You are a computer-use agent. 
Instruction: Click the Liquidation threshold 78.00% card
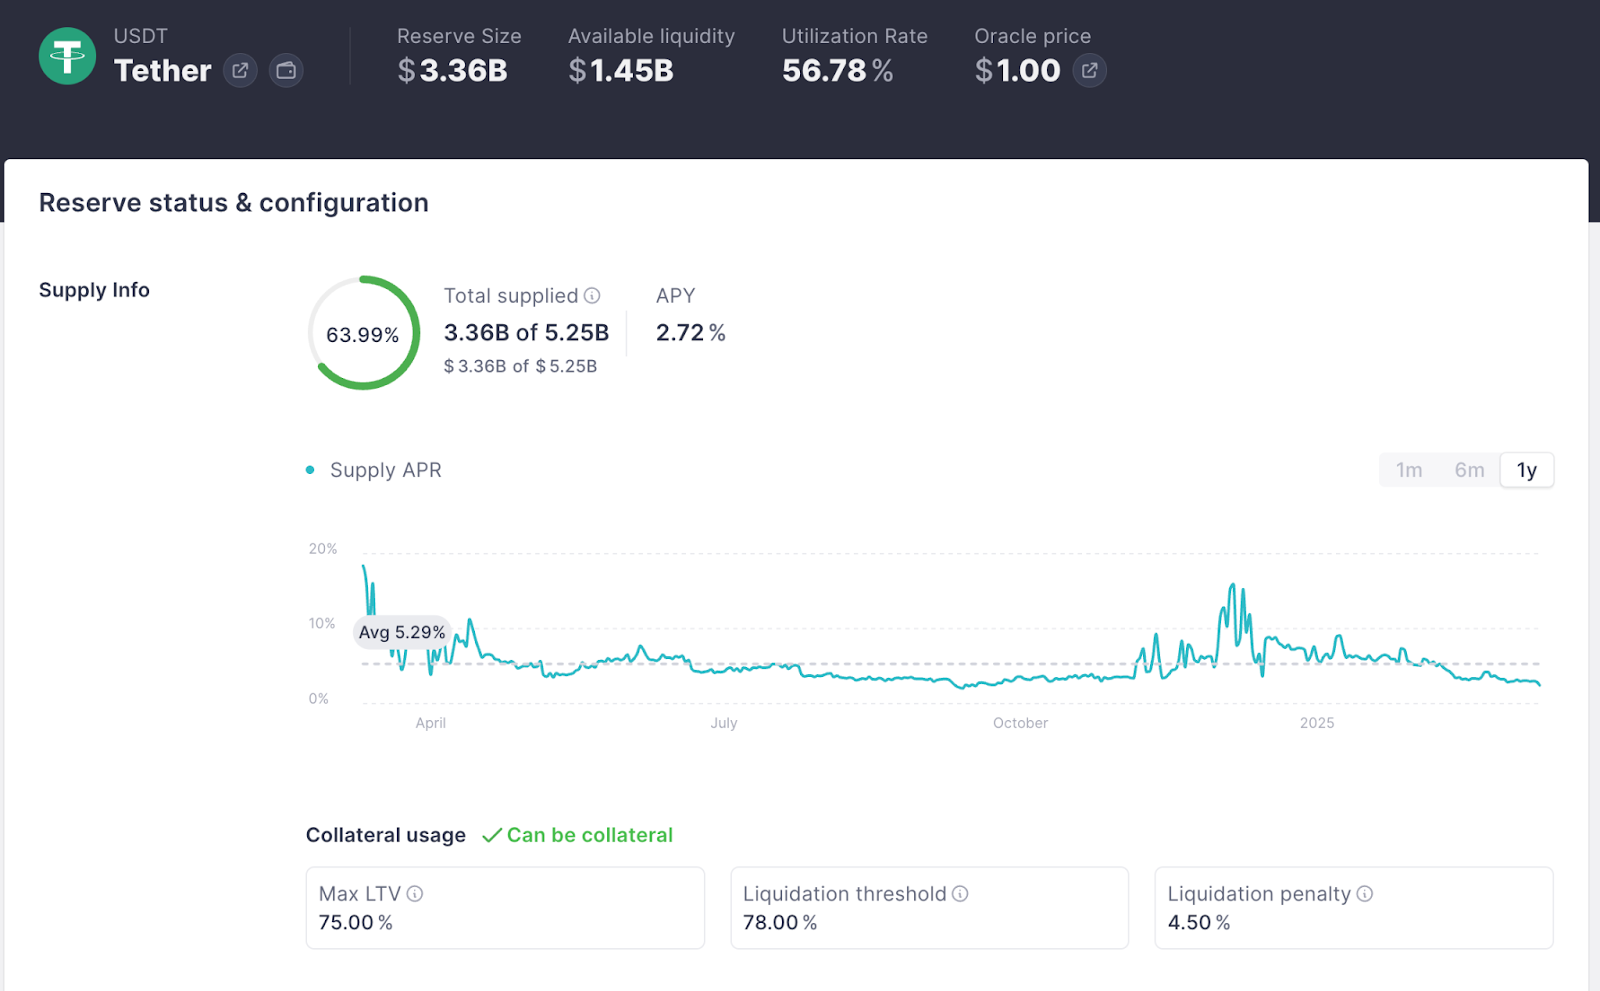pyautogui.click(x=930, y=908)
